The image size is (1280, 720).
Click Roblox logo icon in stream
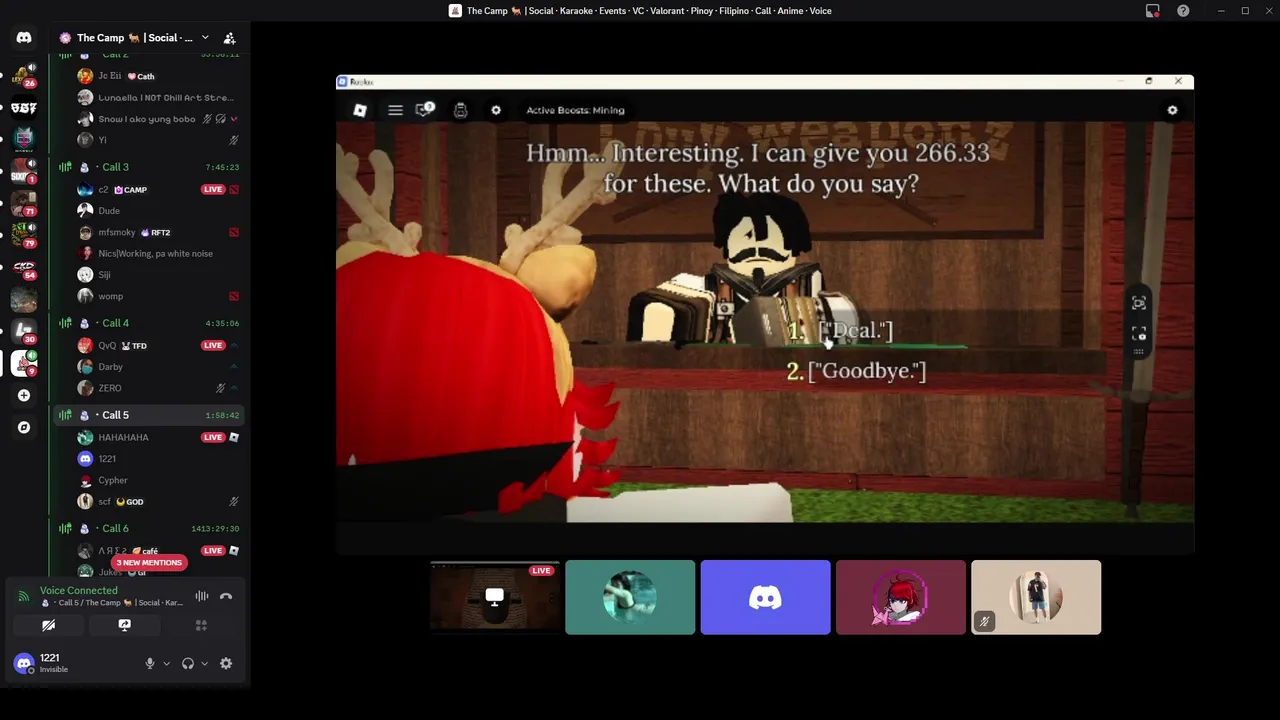(x=360, y=110)
